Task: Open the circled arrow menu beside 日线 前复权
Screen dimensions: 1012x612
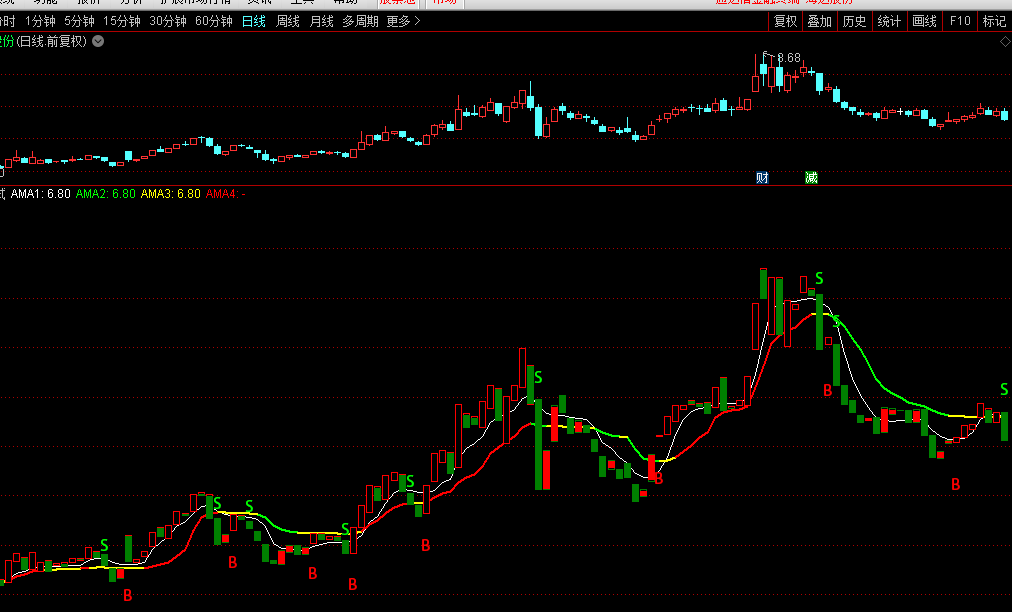Action: pyautogui.click(x=98, y=41)
